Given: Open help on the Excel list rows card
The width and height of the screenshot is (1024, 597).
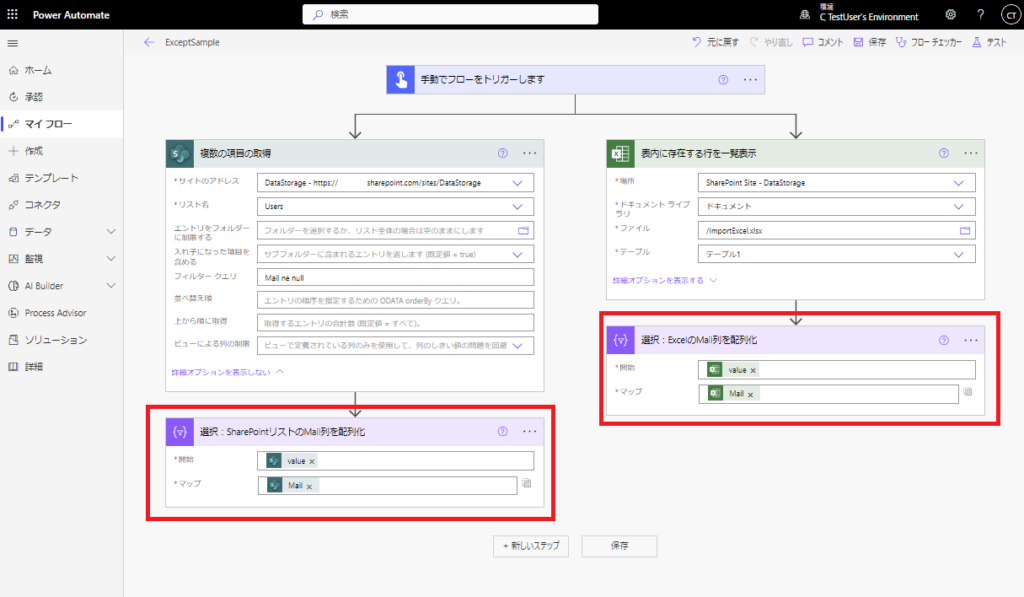Looking at the screenshot, I should point(944,153).
